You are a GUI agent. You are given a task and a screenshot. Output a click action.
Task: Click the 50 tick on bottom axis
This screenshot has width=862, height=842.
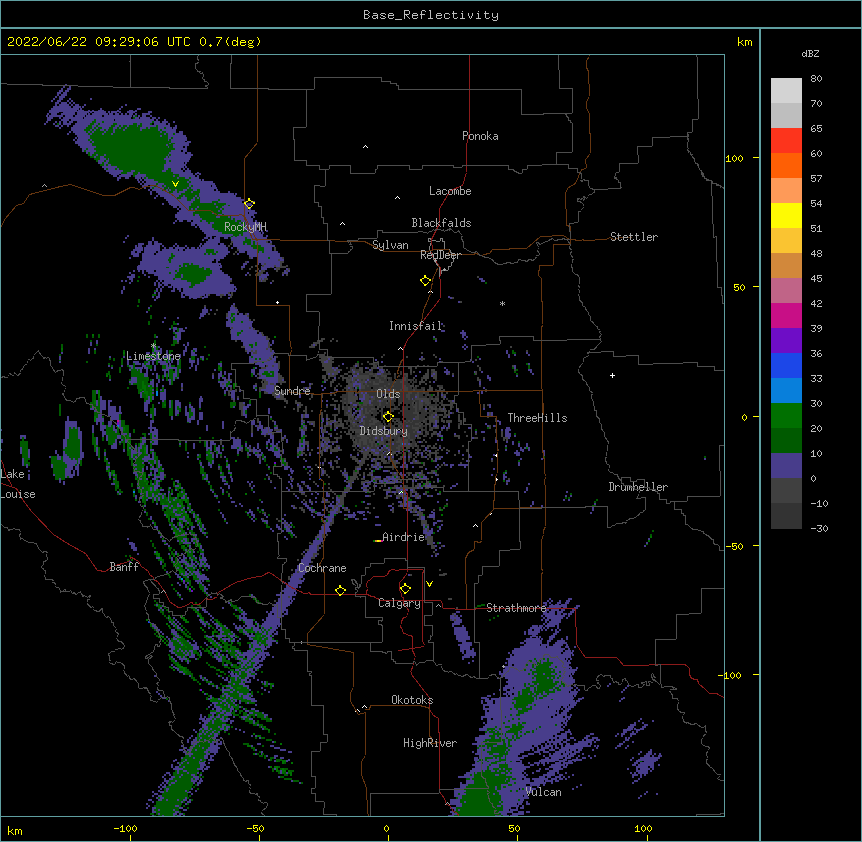(514, 829)
